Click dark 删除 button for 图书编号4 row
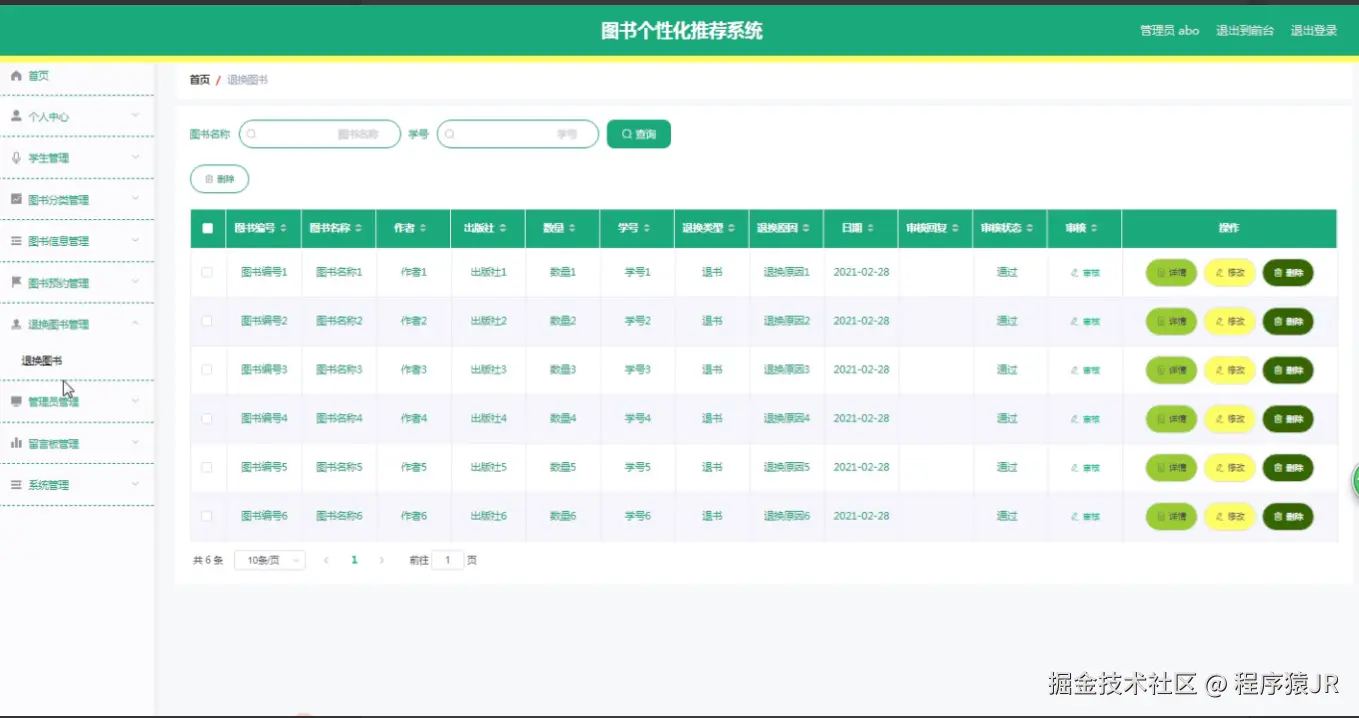Viewport: 1359px width, 718px height. (x=1288, y=418)
